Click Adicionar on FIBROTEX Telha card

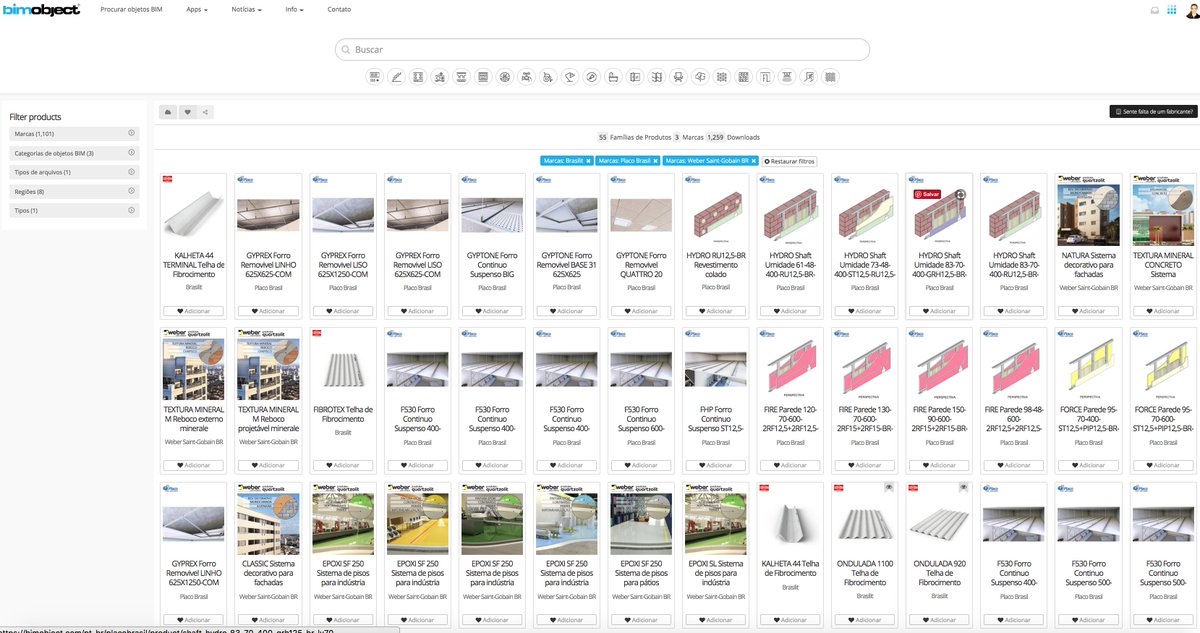click(x=343, y=465)
